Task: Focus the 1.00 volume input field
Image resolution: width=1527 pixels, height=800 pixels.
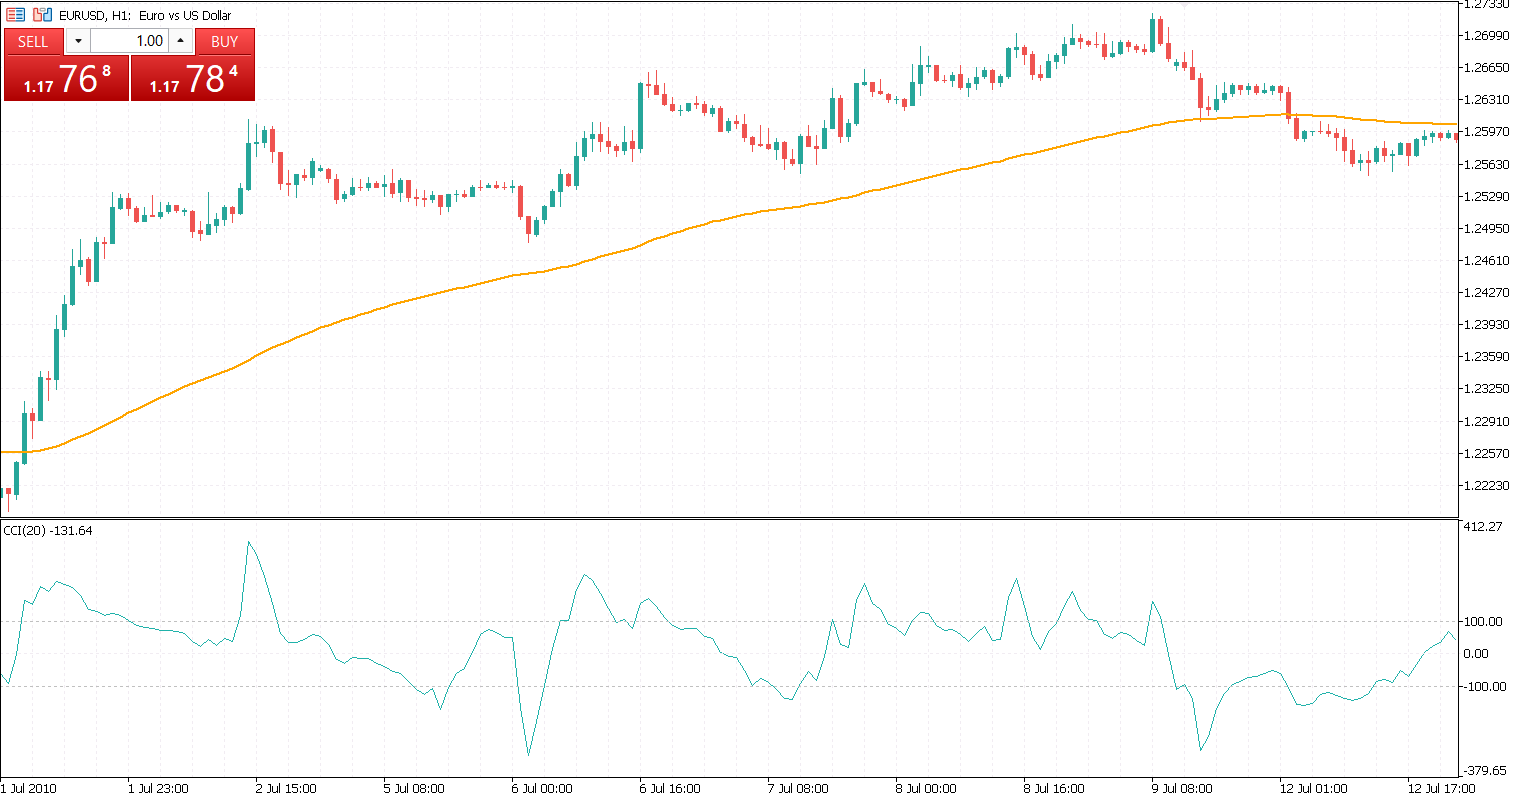Action: tap(129, 41)
